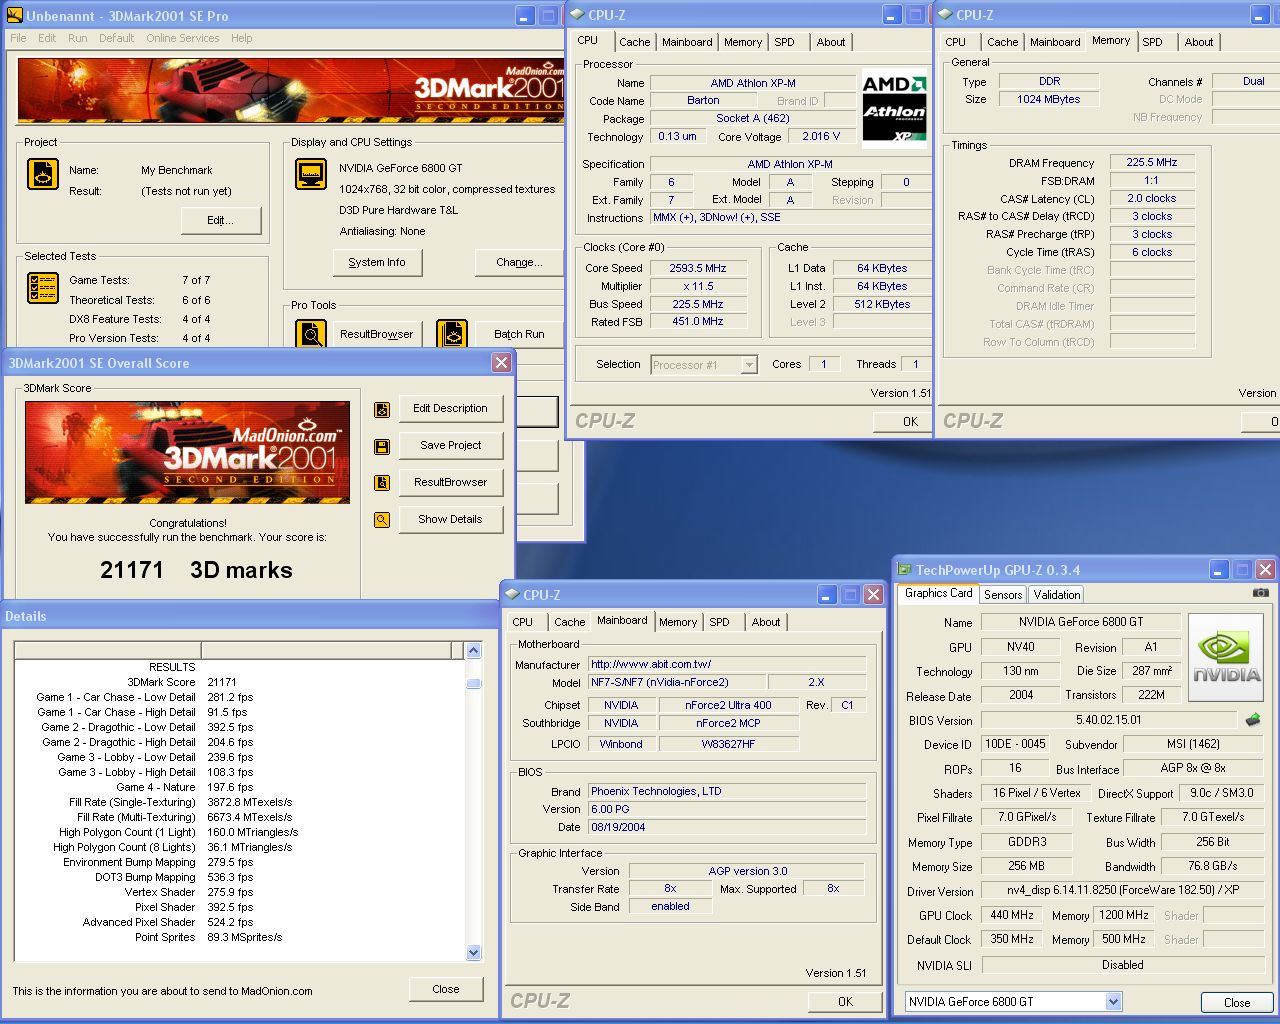Open the Online Services menu
The height and width of the screenshot is (1024, 1280).
(x=182, y=38)
